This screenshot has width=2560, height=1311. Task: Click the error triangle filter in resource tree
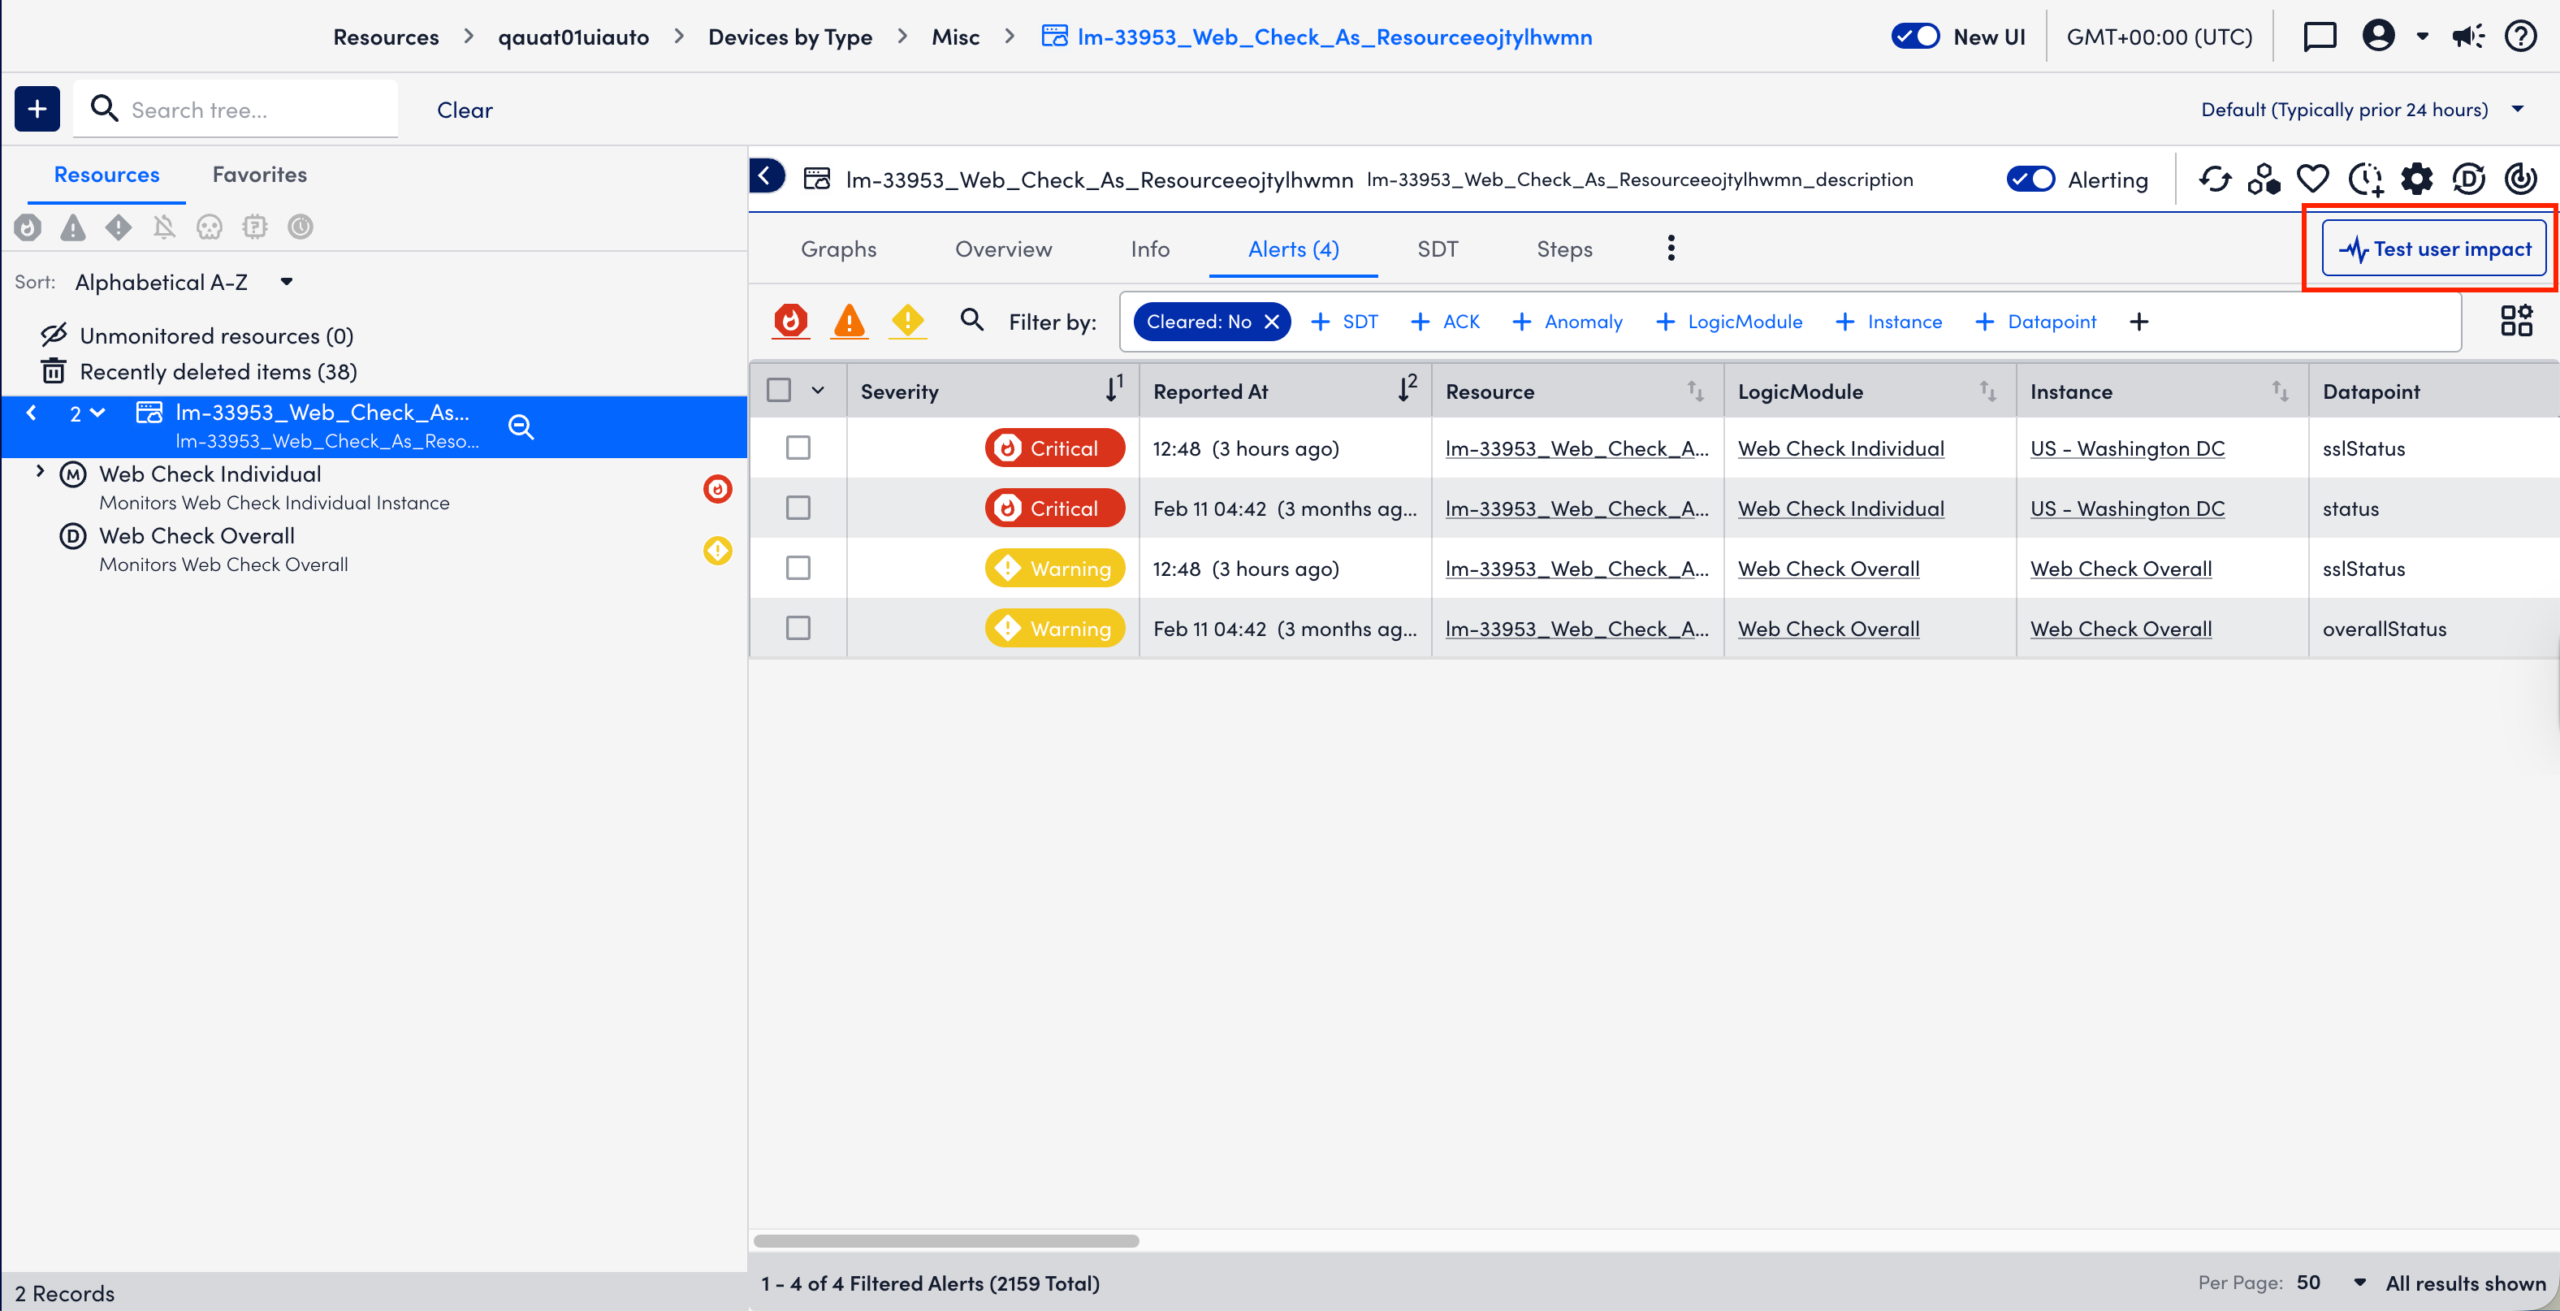(x=73, y=227)
